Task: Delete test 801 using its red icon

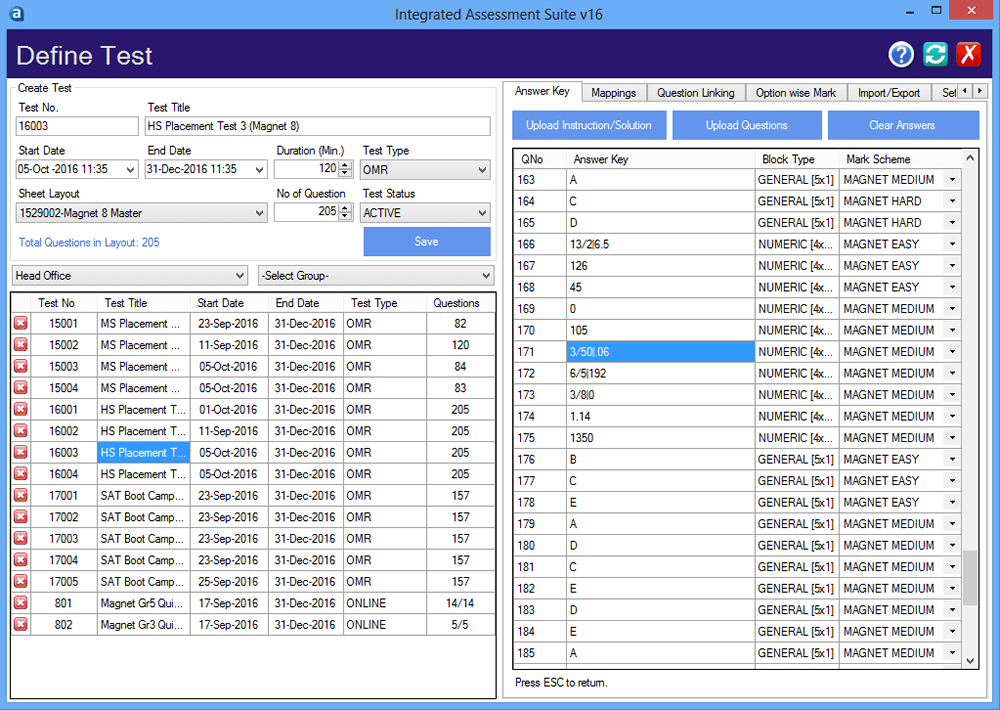Action: pos(21,603)
